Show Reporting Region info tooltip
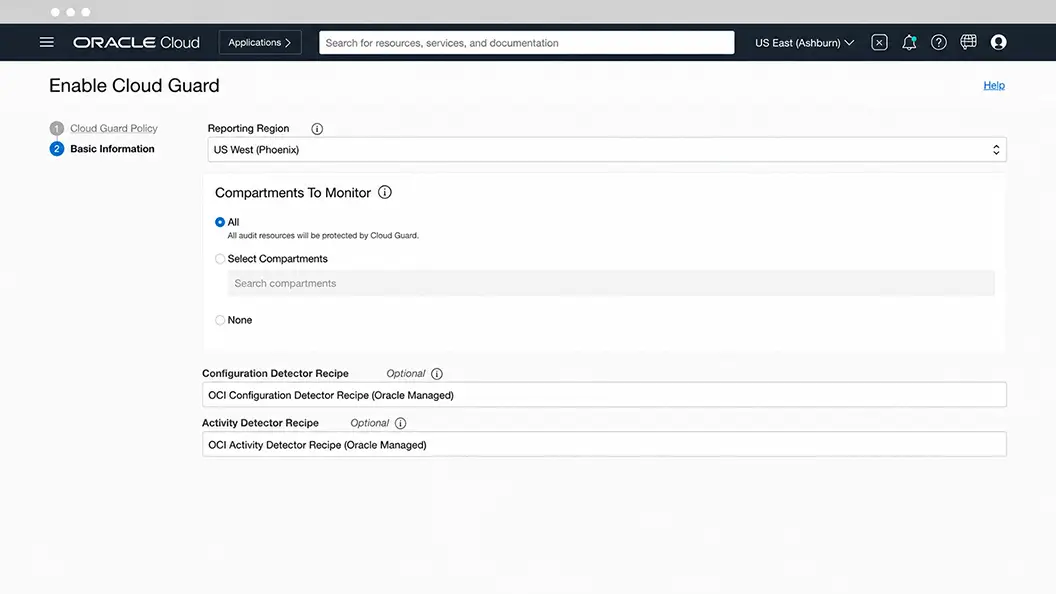This screenshot has height=594, width=1056. coord(317,129)
